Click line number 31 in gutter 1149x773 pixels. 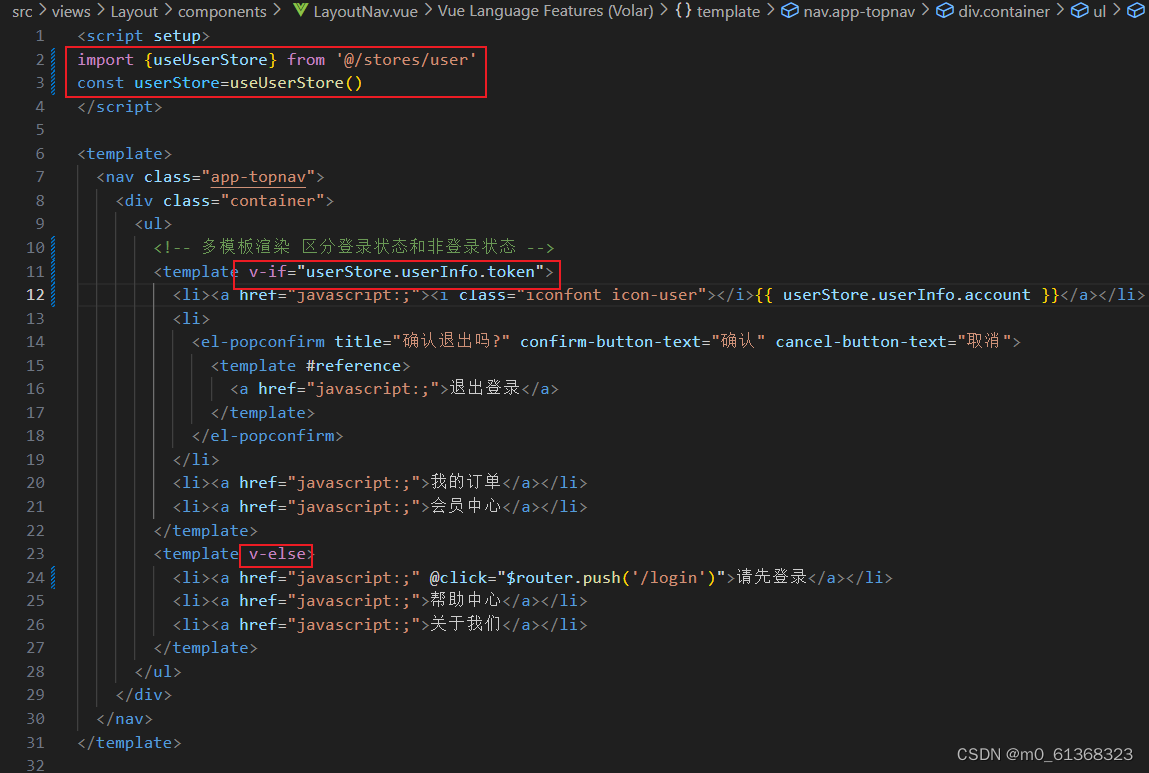(x=35, y=742)
